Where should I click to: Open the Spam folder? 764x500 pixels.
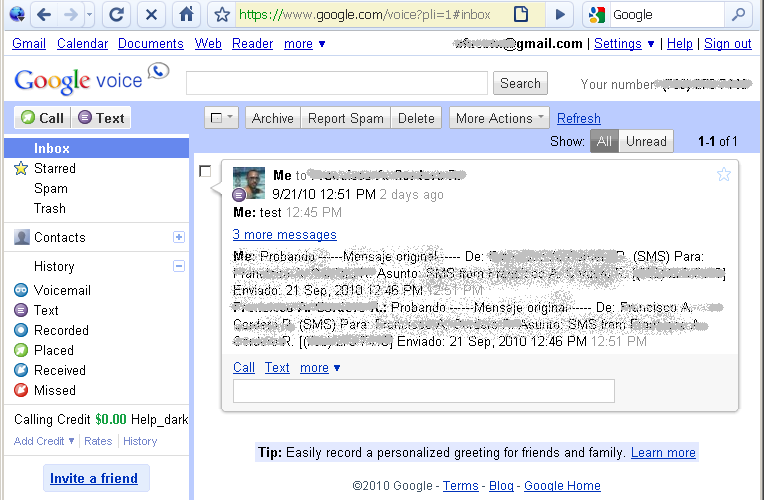pyautogui.click(x=51, y=189)
